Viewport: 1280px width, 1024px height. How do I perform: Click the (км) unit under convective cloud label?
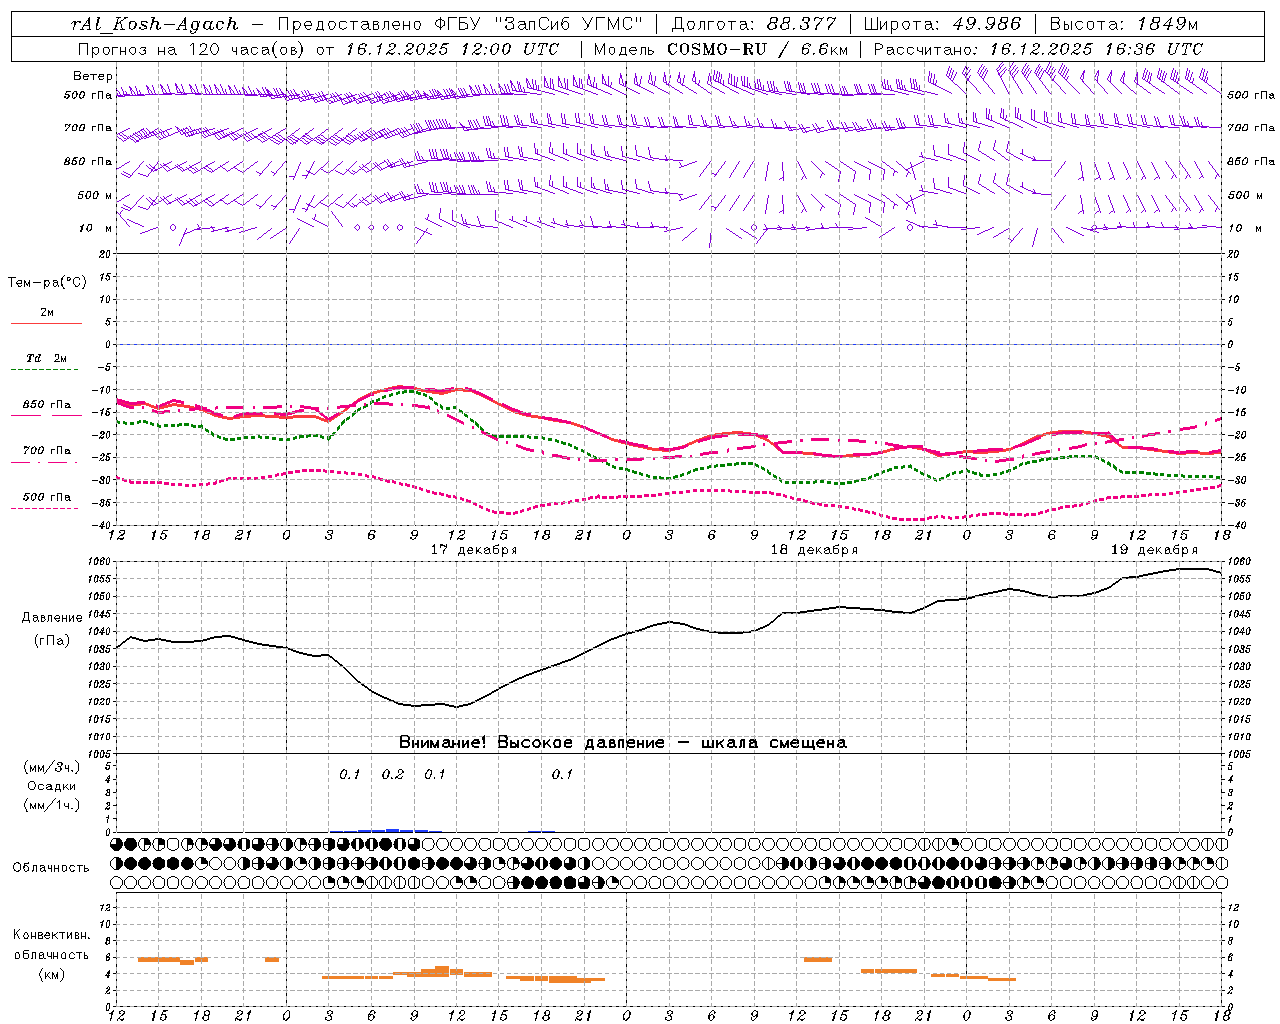coord(52,974)
